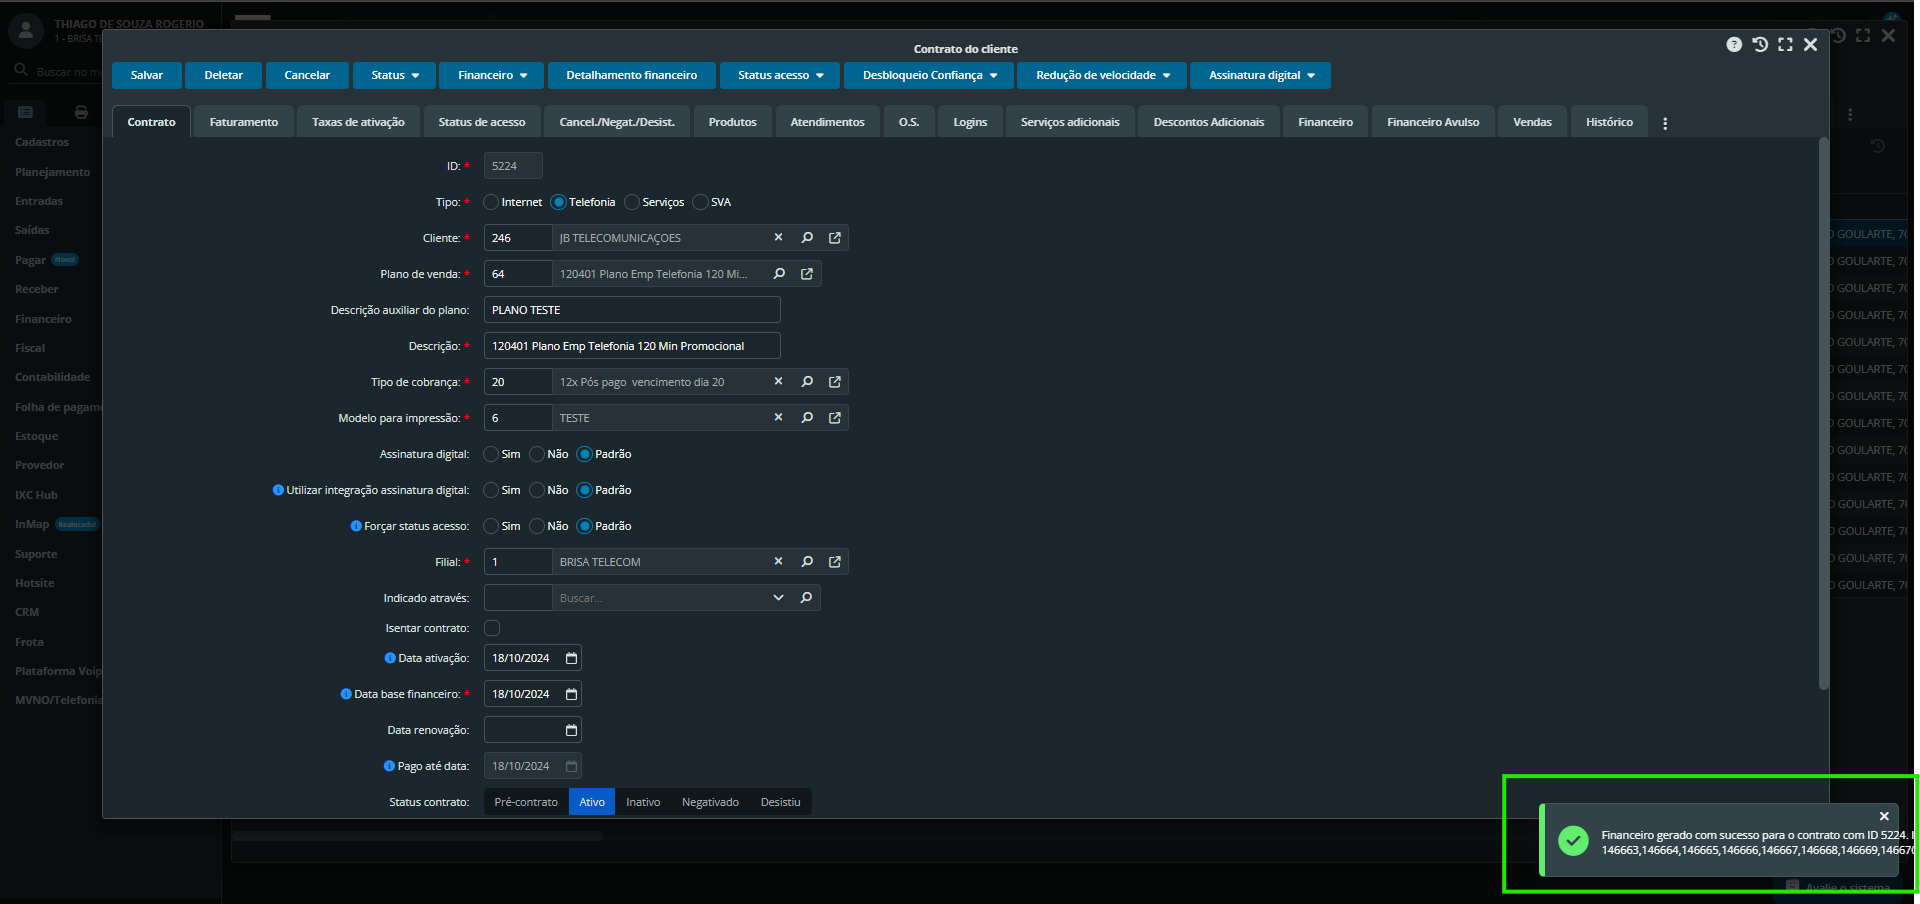Clear the Tipo de cobrança field

[x=778, y=382]
